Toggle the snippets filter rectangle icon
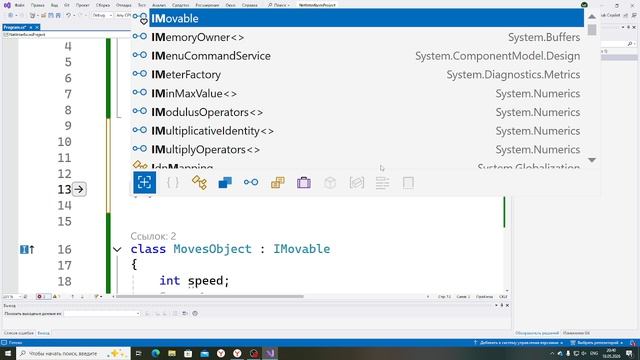 tap(408, 182)
